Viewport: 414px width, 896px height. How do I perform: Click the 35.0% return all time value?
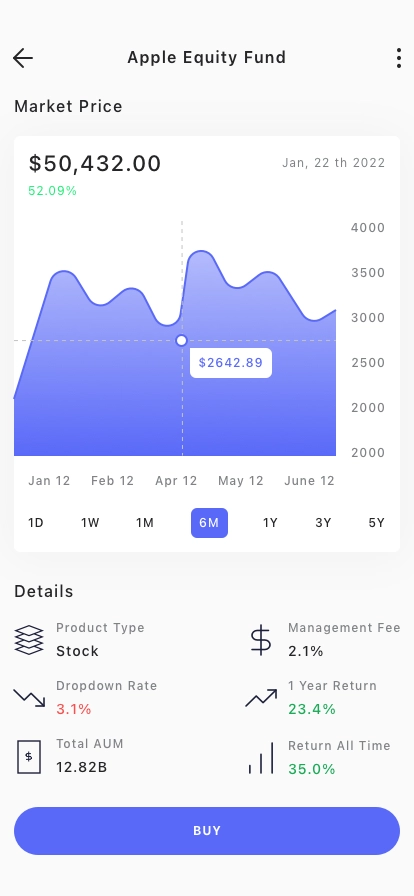click(x=312, y=770)
